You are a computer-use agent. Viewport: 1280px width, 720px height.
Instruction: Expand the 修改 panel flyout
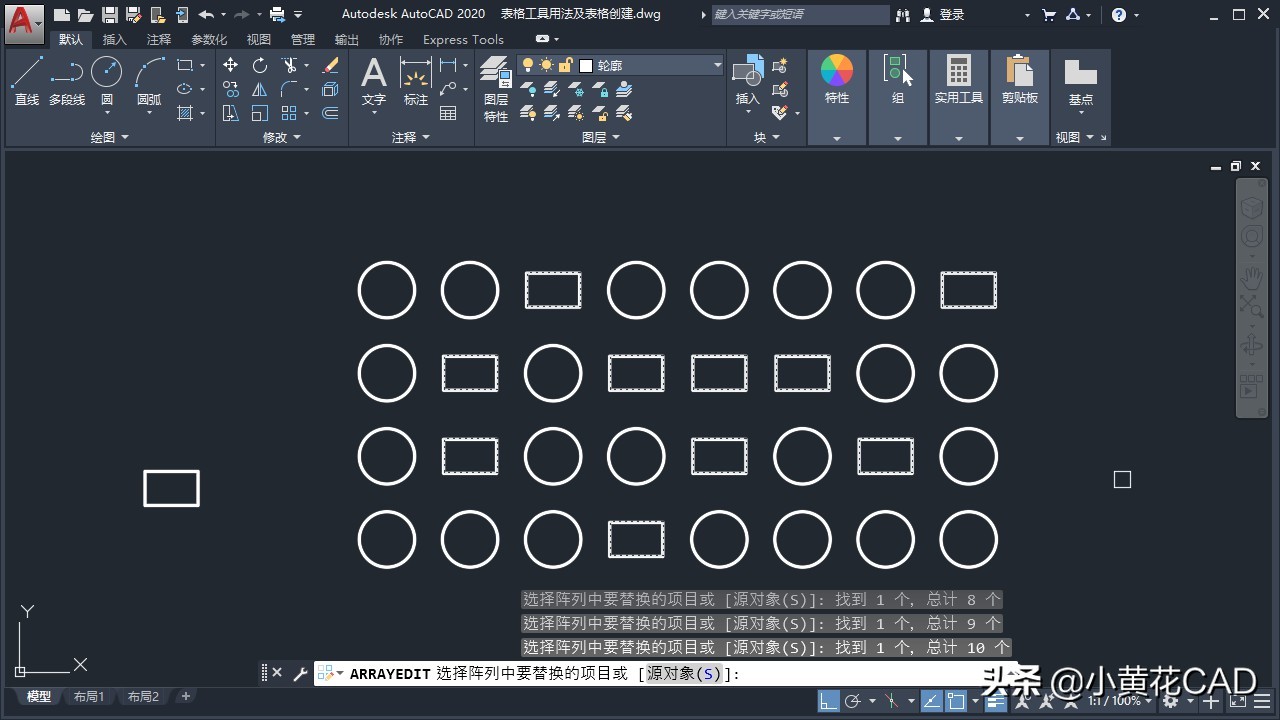tap(282, 137)
